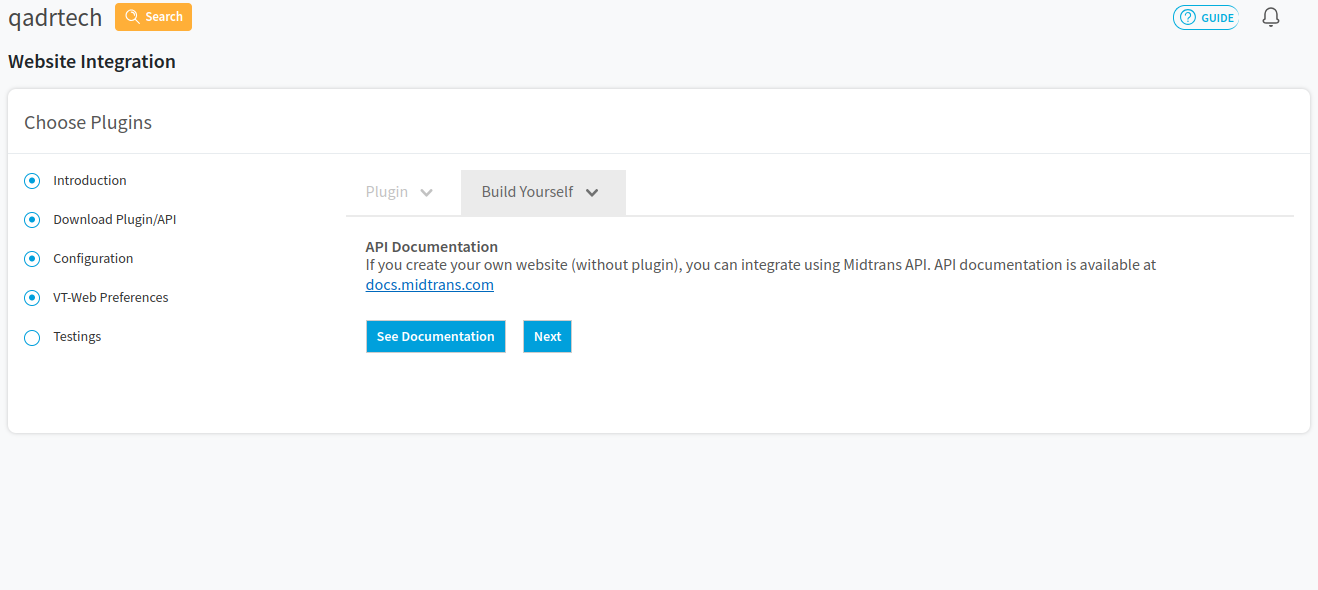The width and height of the screenshot is (1318, 590).
Task: Click the qadrtech merchant name
Action: [x=55, y=17]
